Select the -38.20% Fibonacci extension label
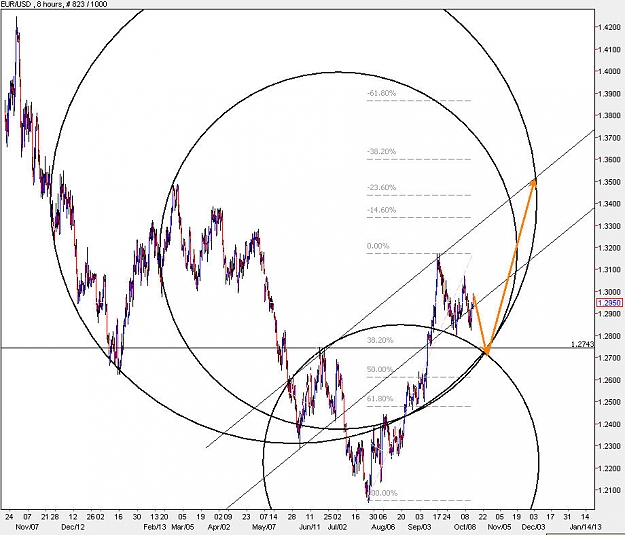The image size is (625, 535). tap(381, 151)
